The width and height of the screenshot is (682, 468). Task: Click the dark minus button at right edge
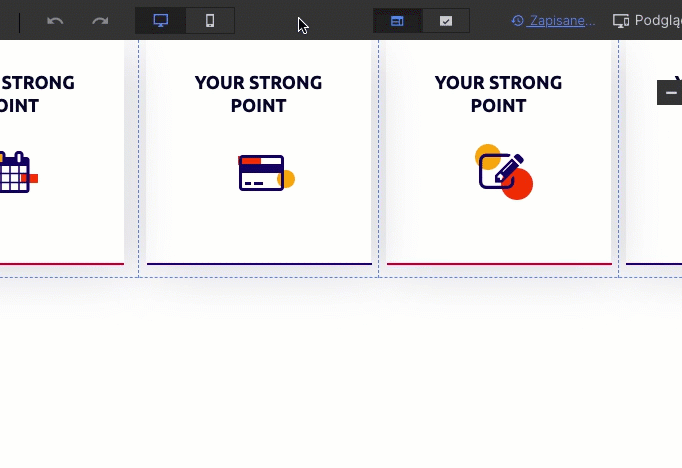pyautogui.click(x=670, y=92)
